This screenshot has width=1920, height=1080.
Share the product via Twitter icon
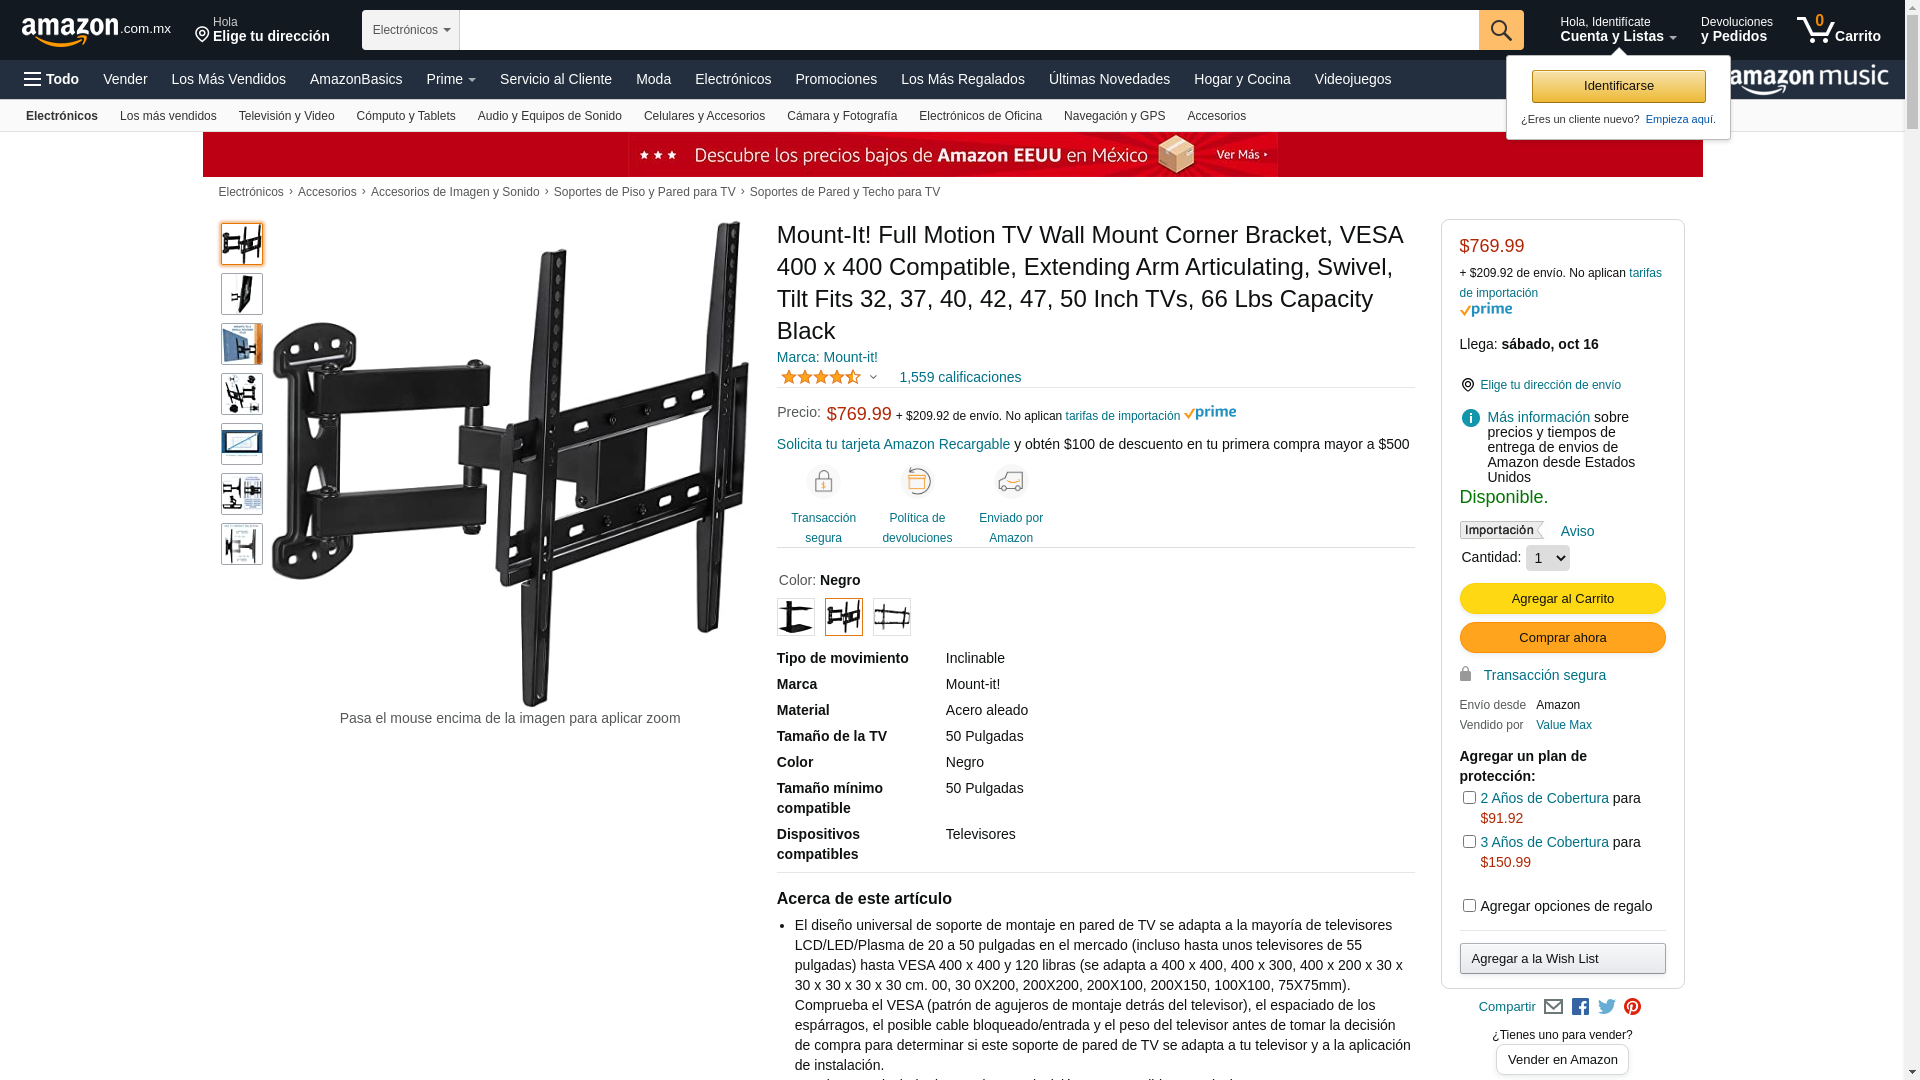pyautogui.click(x=1607, y=1007)
